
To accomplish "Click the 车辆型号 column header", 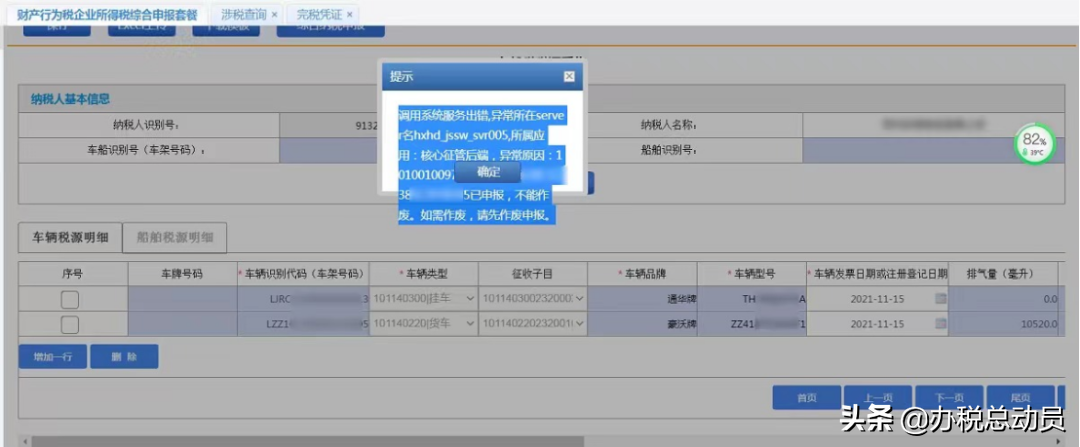I will (x=751, y=274).
